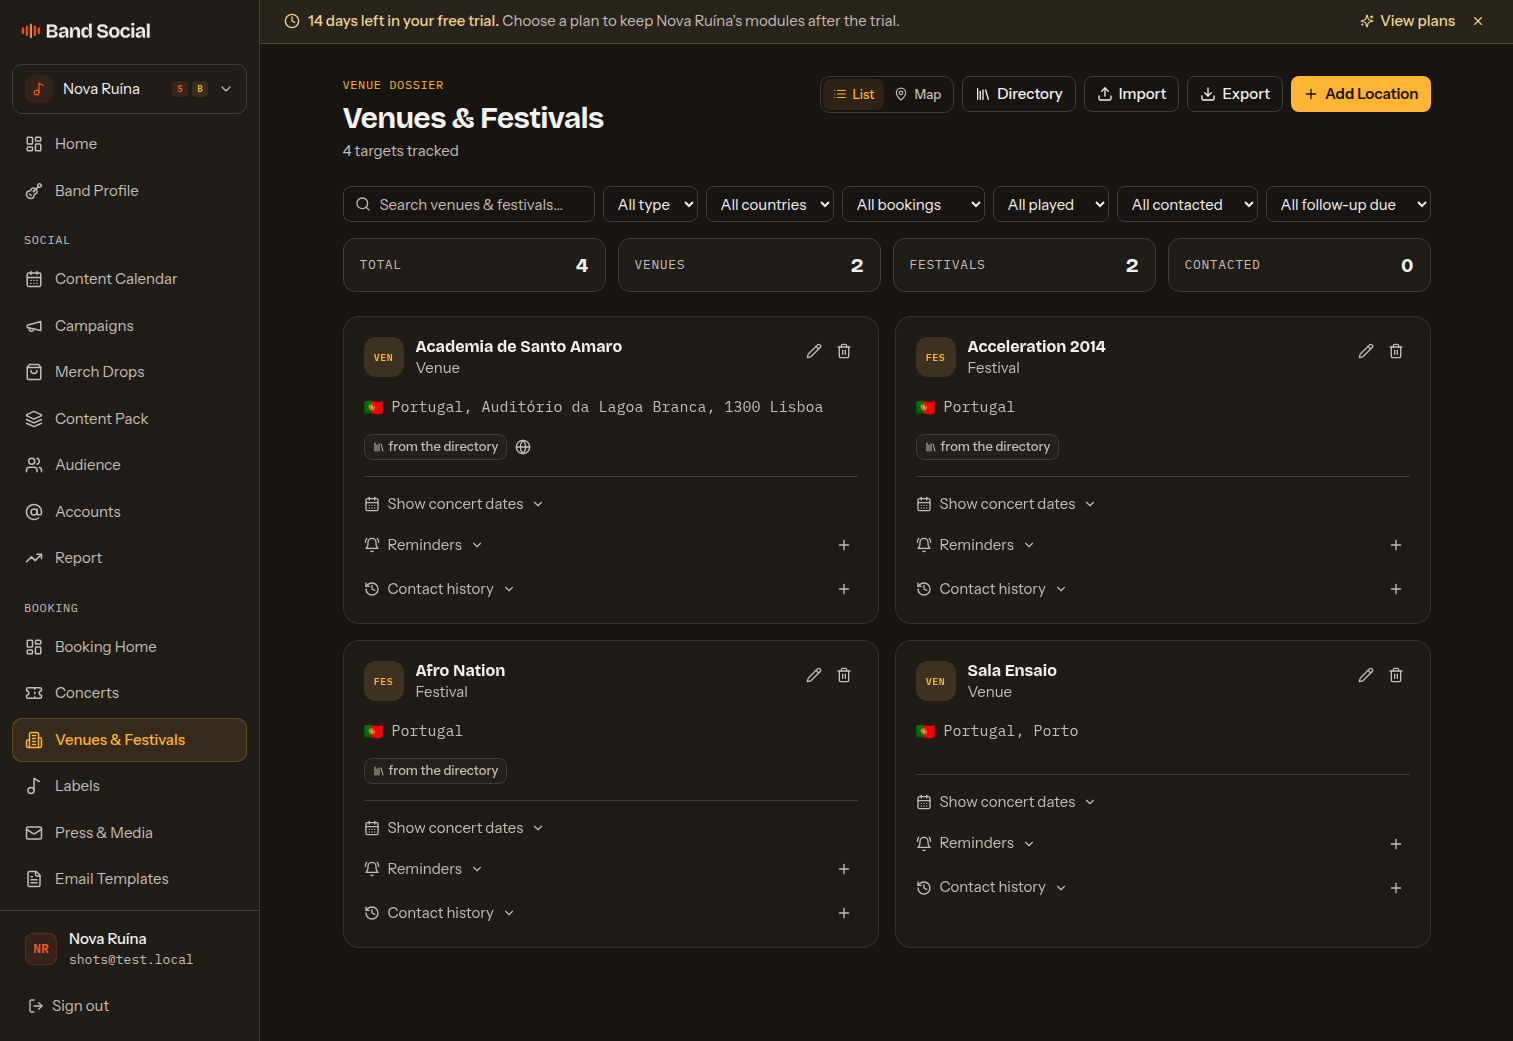
Task: Open Content Calendar in the sidebar
Action: (x=129, y=279)
